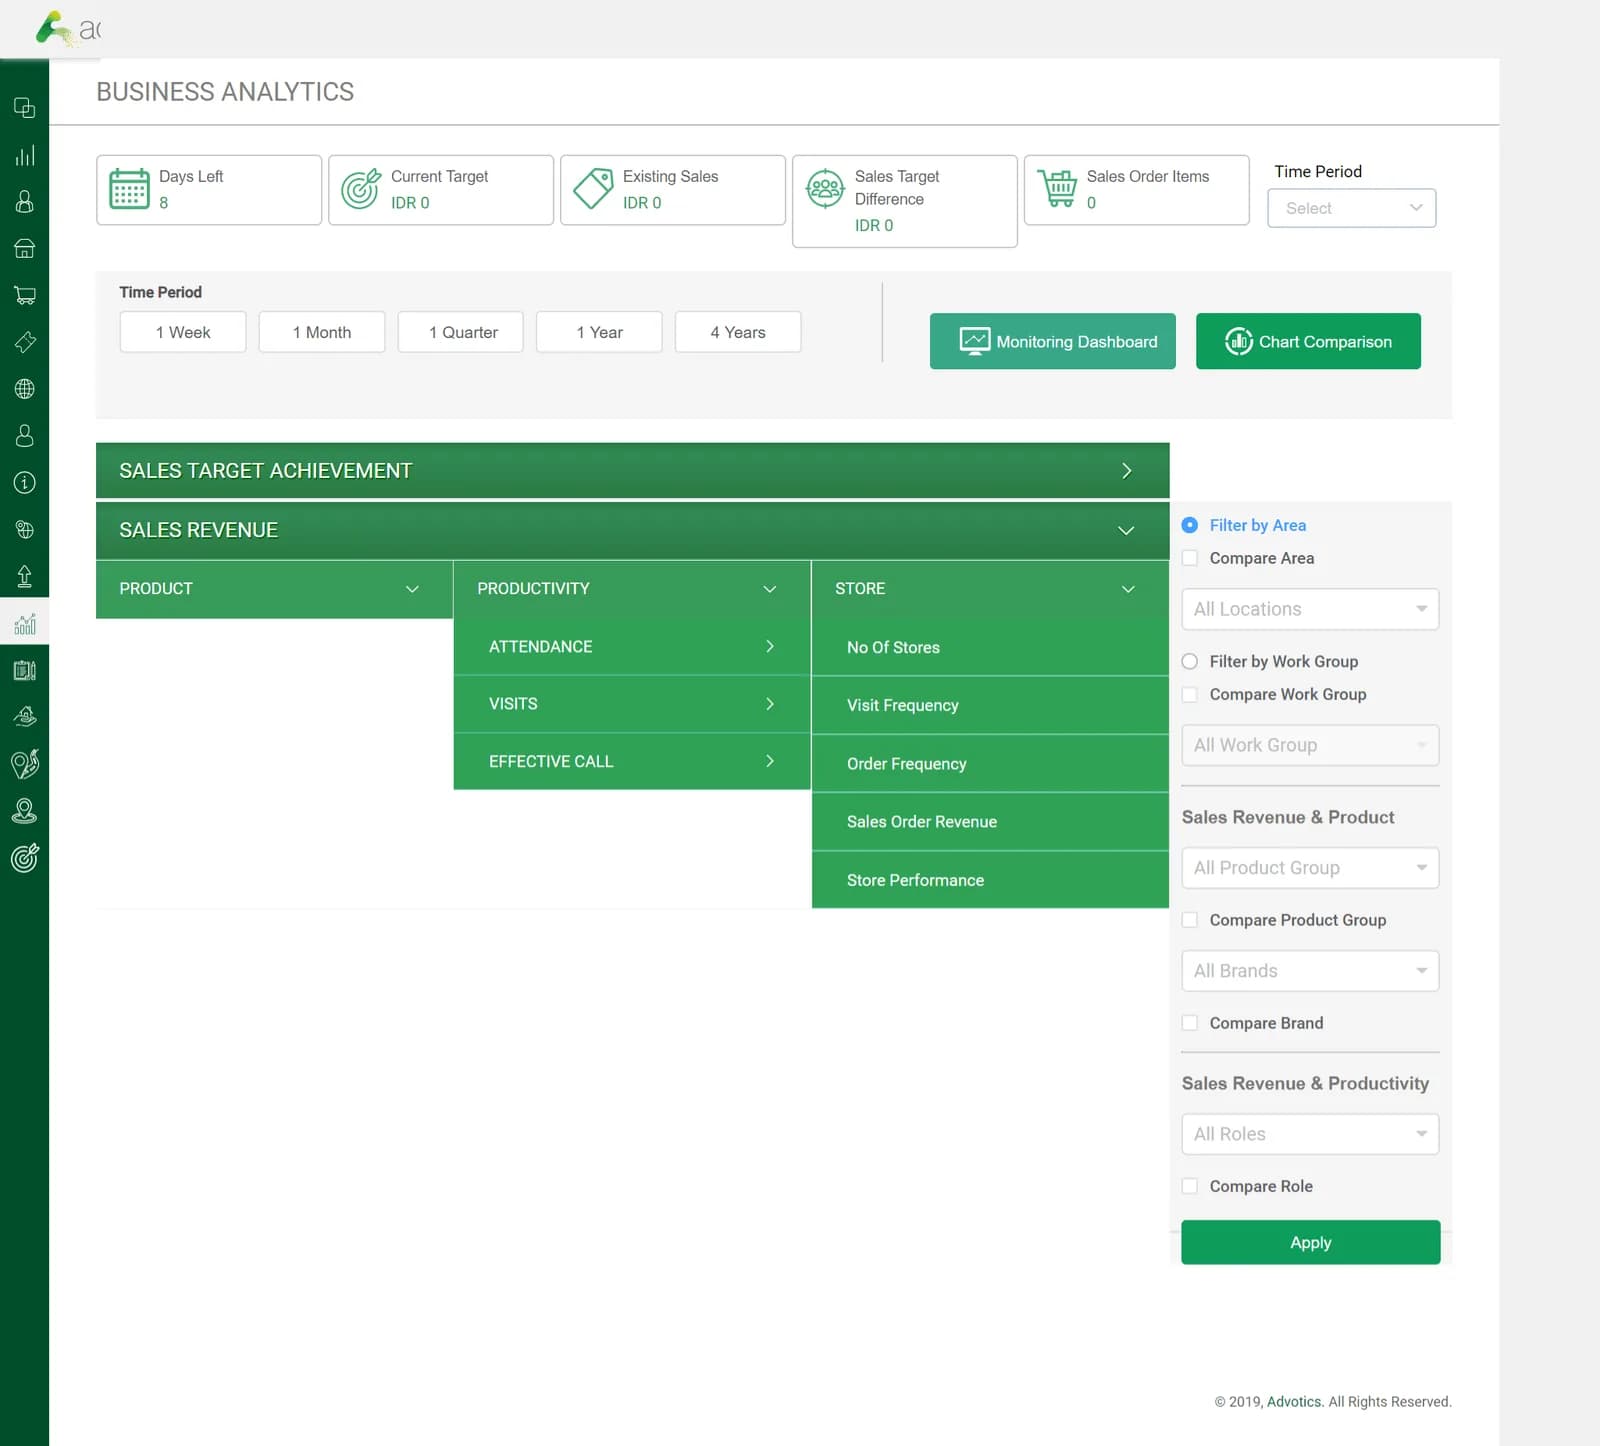Select the Order Frequency store item
This screenshot has height=1446, width=1600.
[x=990, y=764]
